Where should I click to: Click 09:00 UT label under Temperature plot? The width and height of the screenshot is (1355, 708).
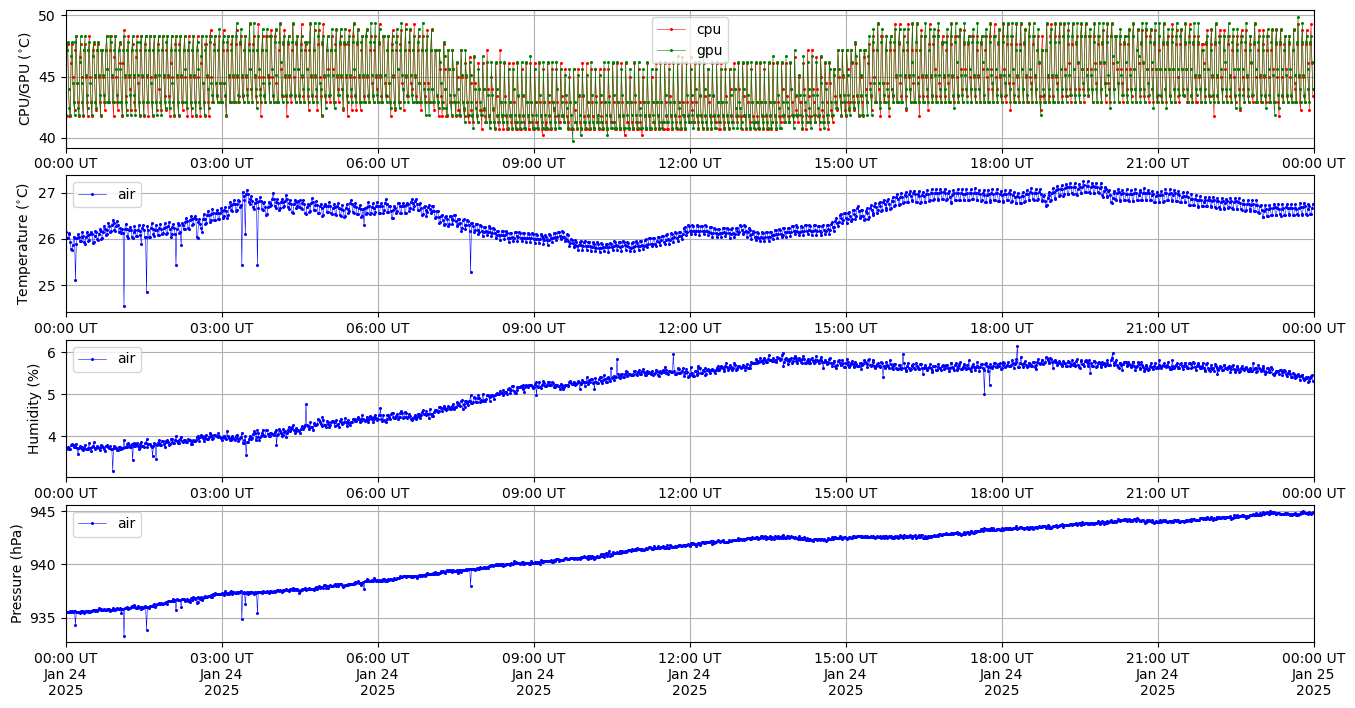(x=534, y=328)
